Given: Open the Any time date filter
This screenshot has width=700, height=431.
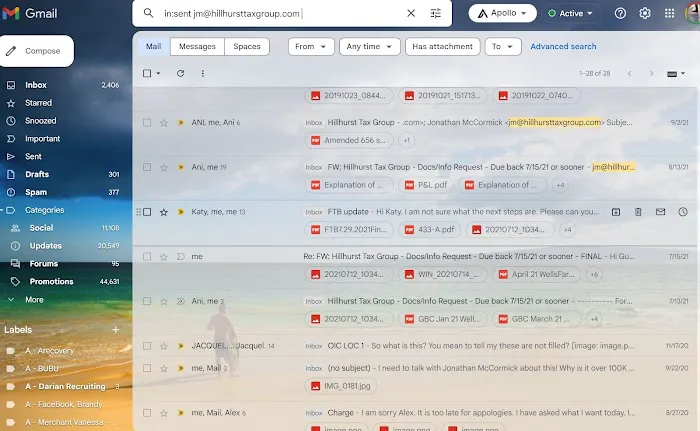Looking at the screenshot, I should coord(370,47).
